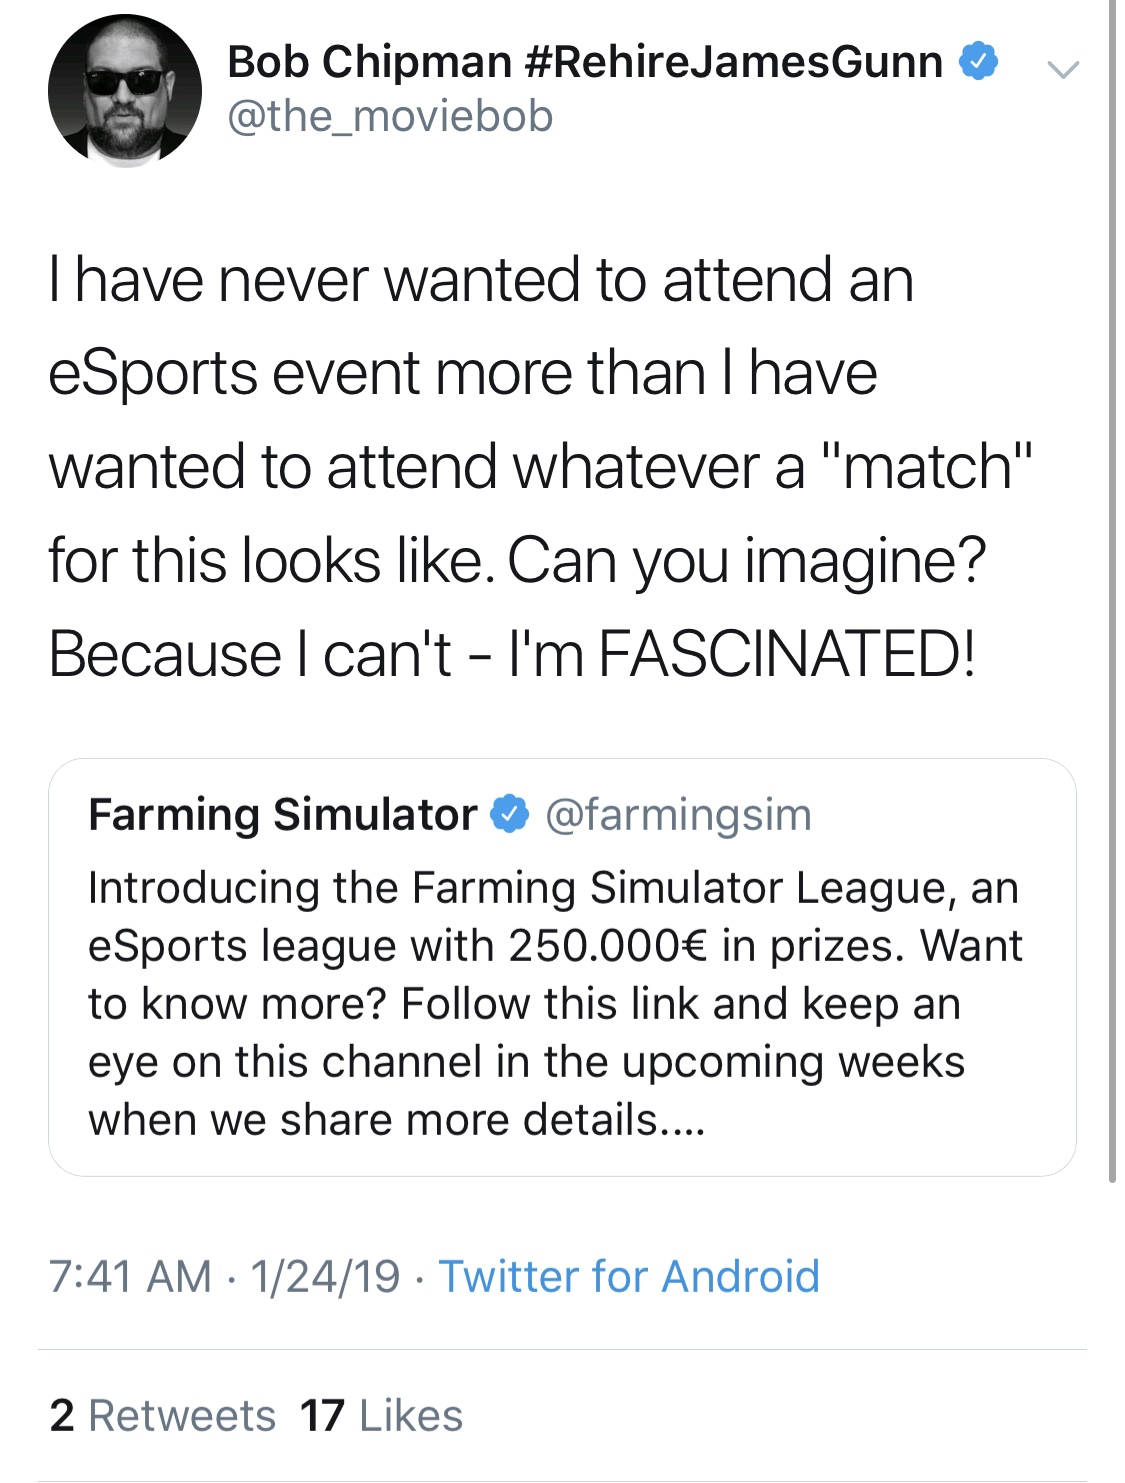Click the 250.000€ prize text in quoted tweet

coord(607,946)
